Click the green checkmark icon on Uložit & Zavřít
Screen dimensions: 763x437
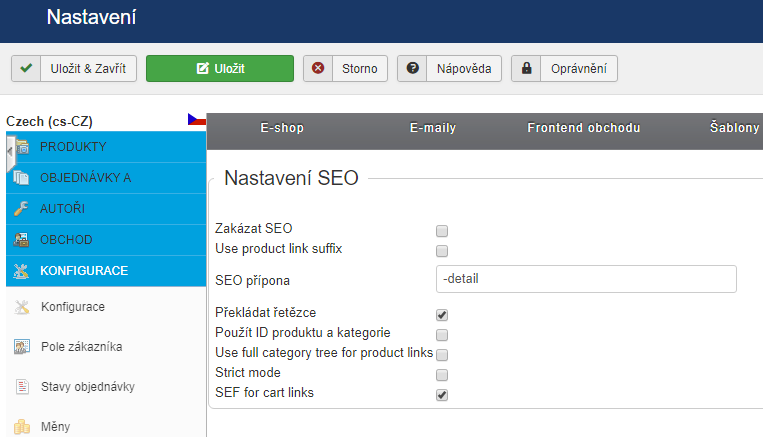(26, 68)
